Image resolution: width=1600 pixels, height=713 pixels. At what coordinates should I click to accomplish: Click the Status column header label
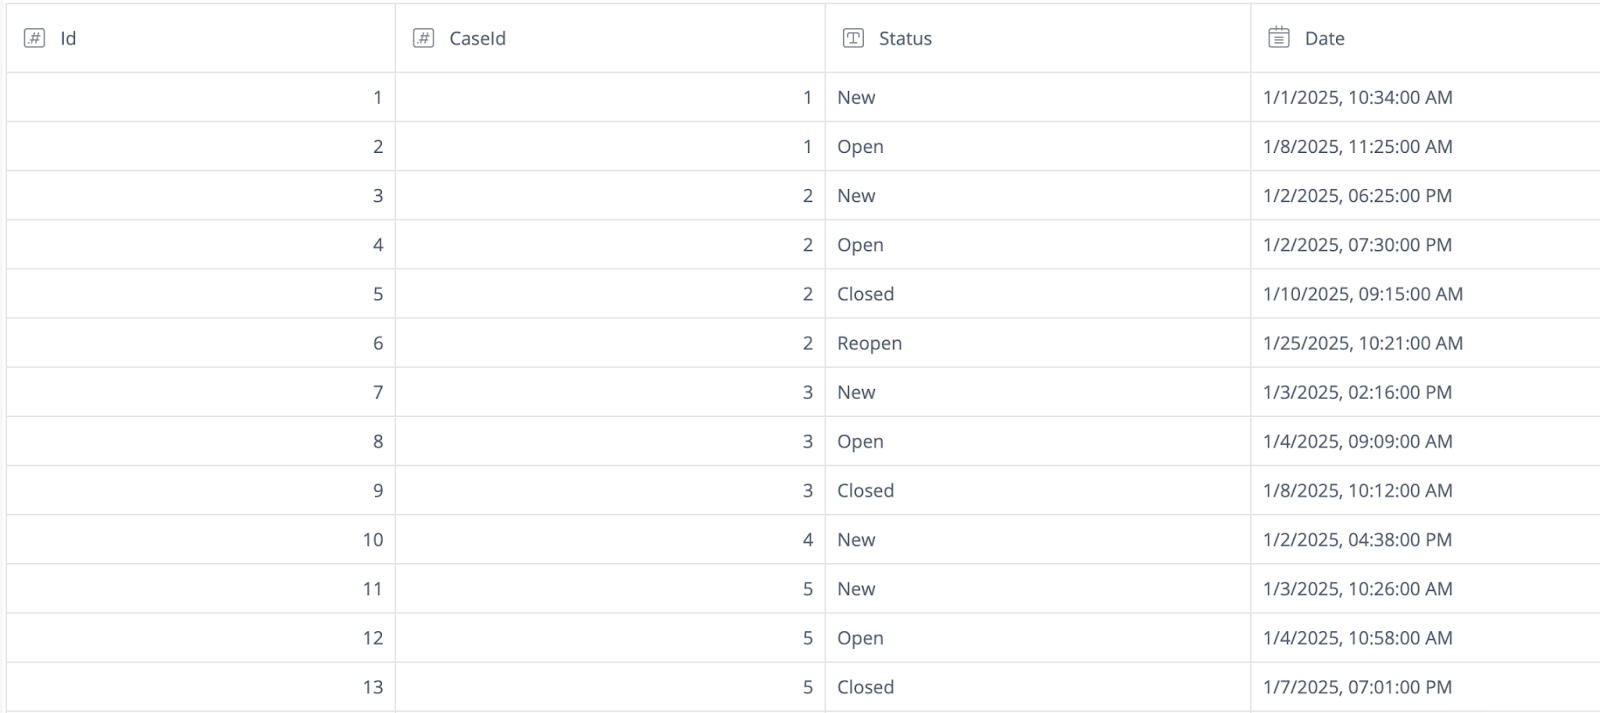905,39
